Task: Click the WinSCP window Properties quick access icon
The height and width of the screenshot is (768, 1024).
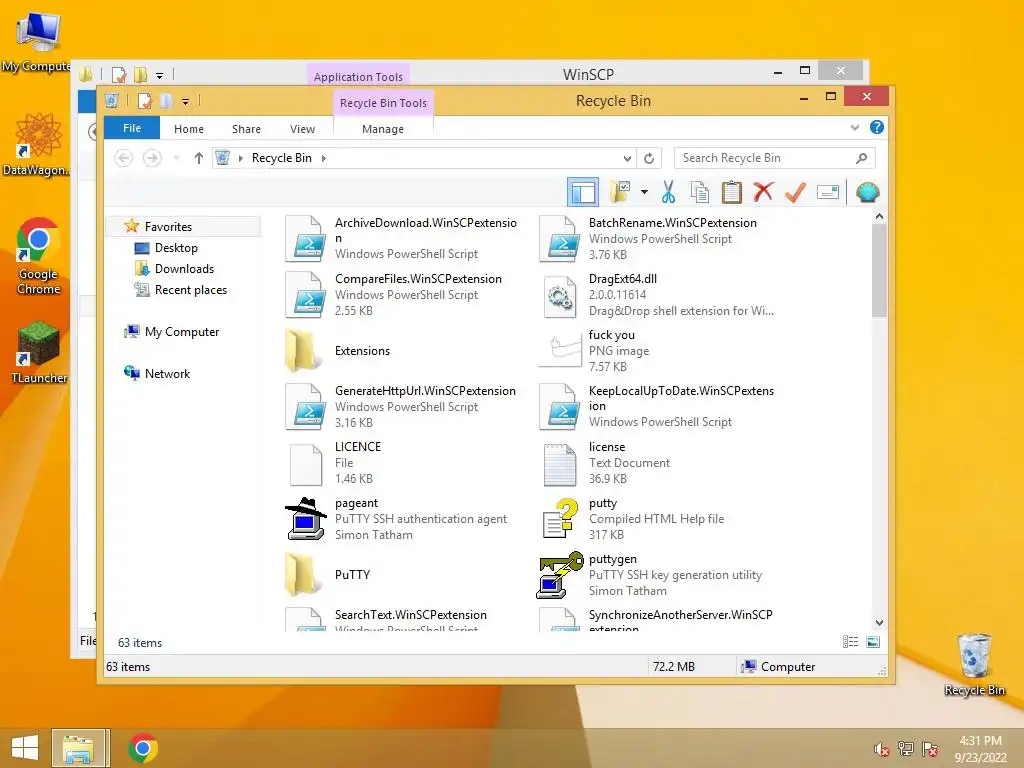Action: click(x=119, y=74)
